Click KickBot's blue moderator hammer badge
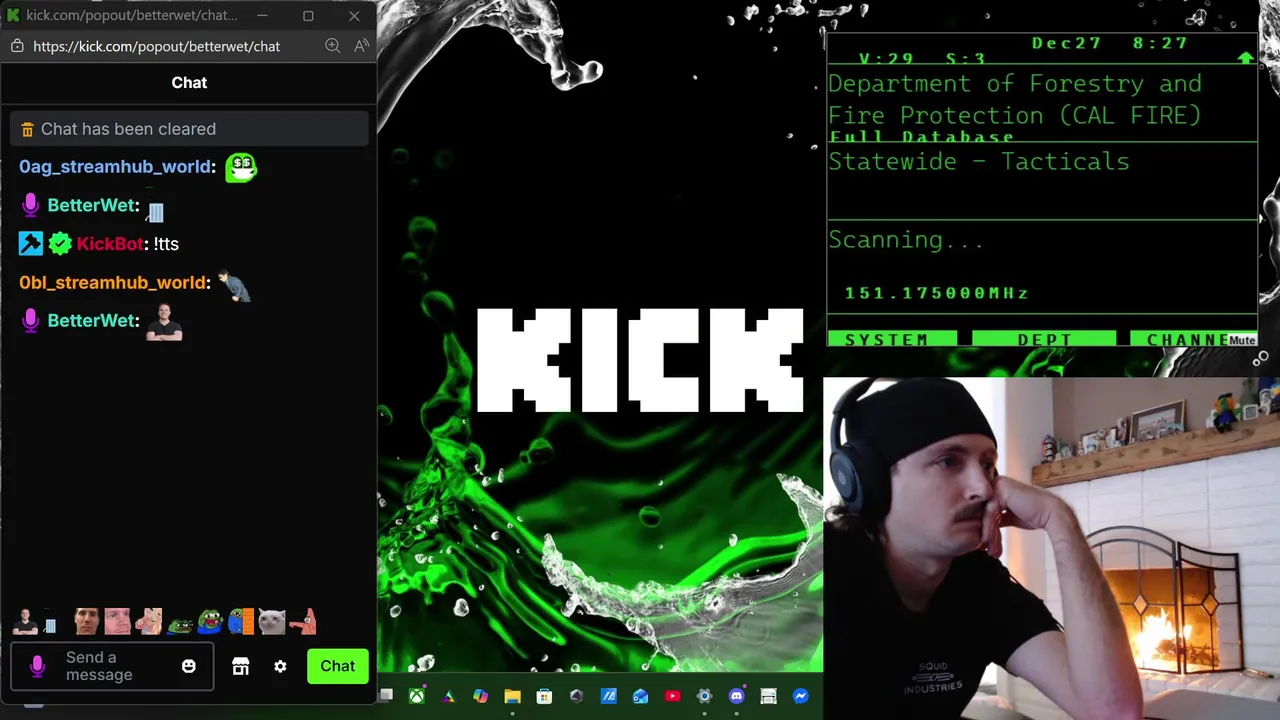 click(31, 243)
